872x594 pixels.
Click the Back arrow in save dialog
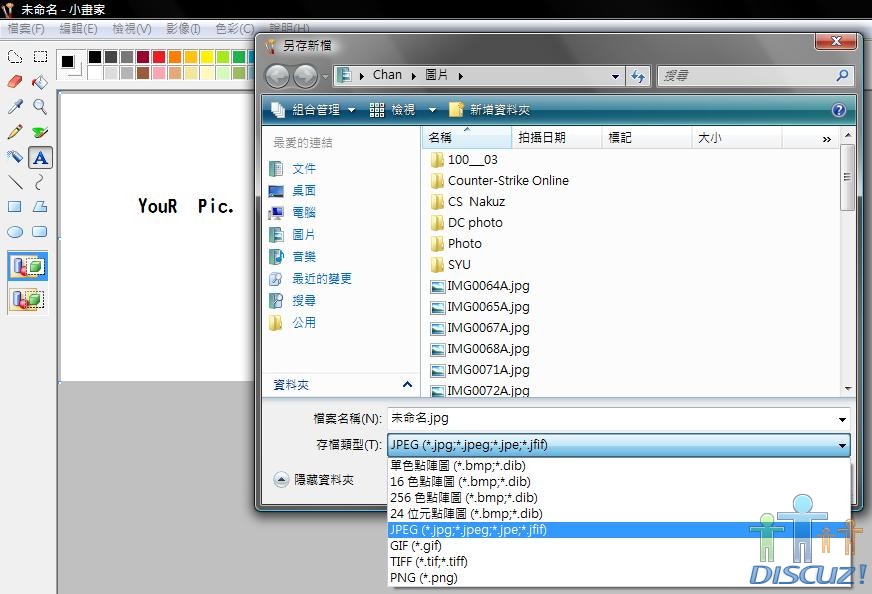pos(278,76)
